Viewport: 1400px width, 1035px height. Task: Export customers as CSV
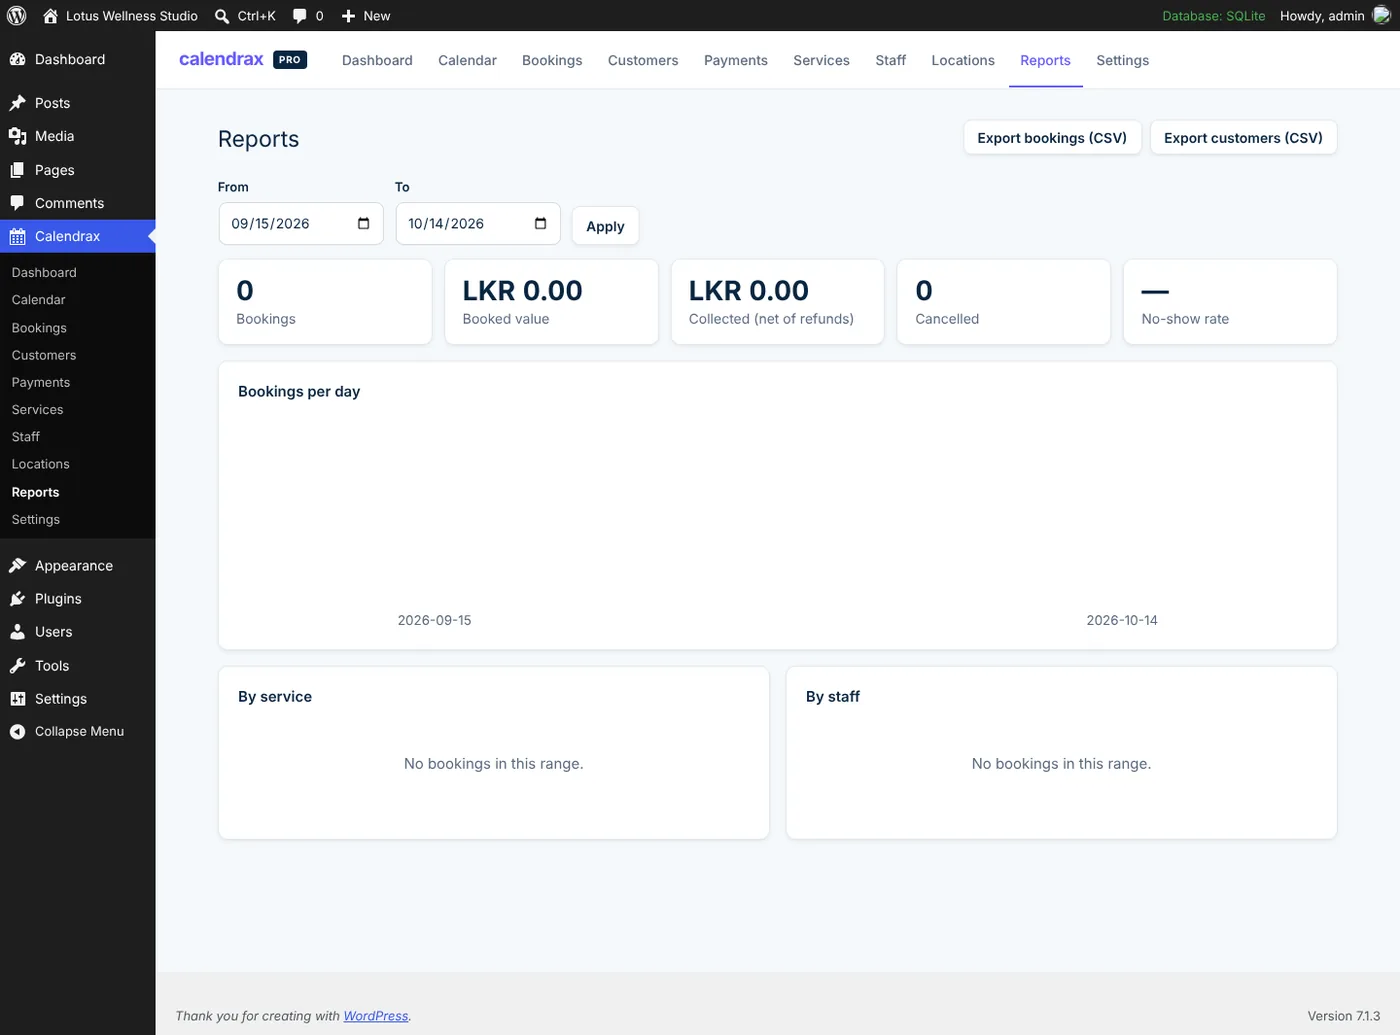point(1243,138)
